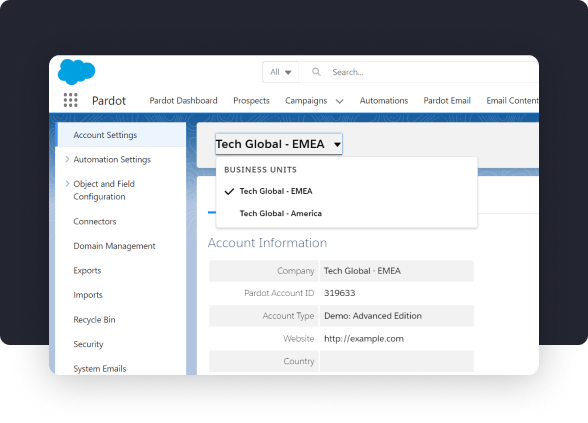The width and height of the screenshot is (588, 423).
Task: Click the search magnifier icon
Action: pyautogui.click(x=316, y=72)
